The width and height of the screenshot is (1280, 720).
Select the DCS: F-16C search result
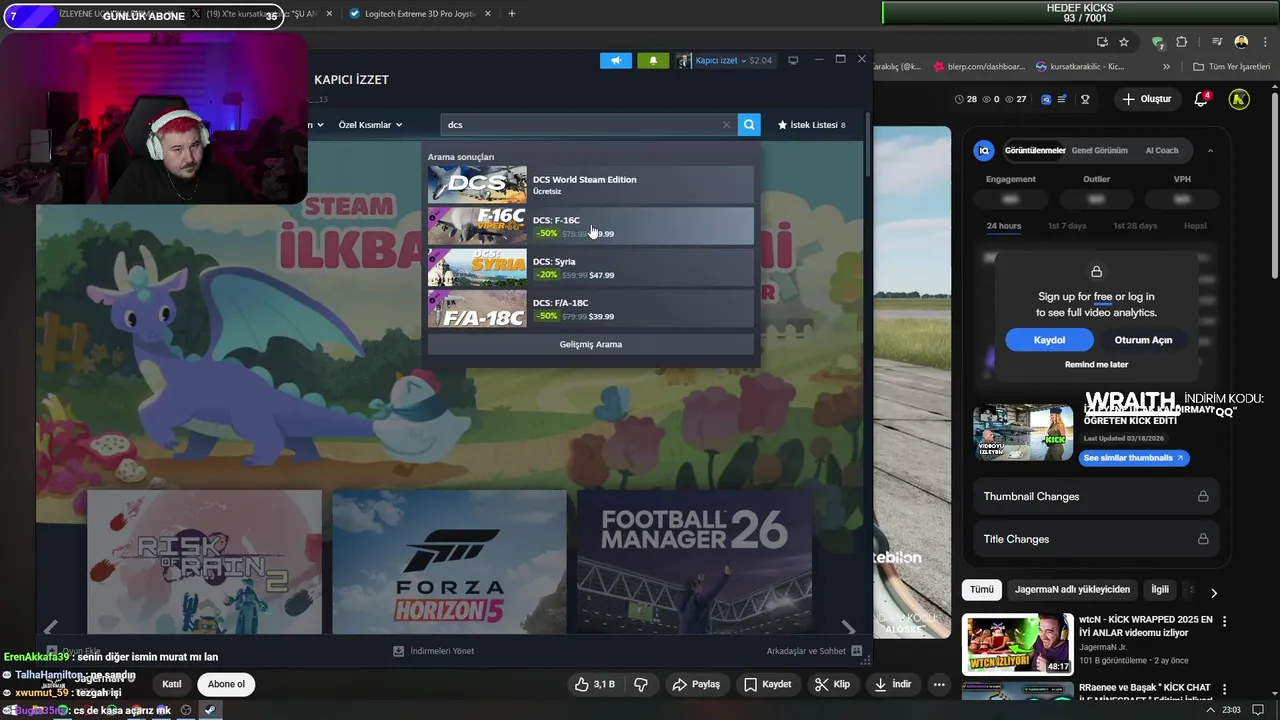click(x=590, y=226)
